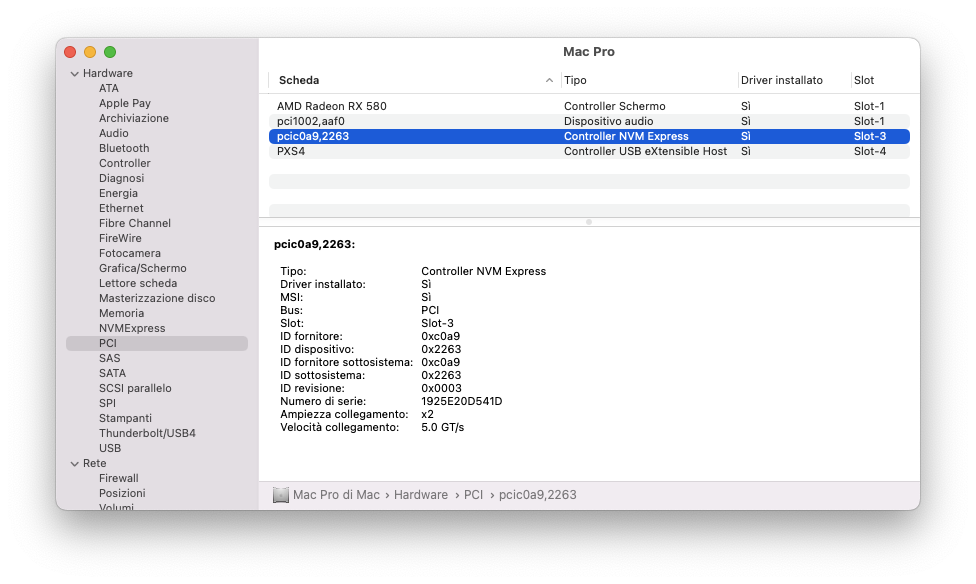
Task: Open USB in the sidebar
Action: [110, 448]
